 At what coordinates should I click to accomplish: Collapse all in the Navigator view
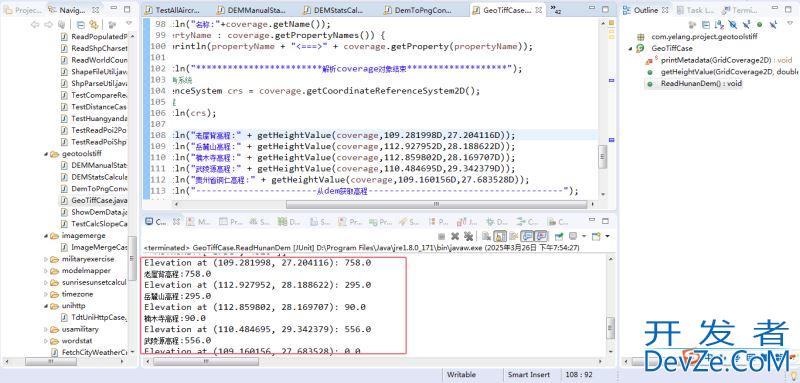(81, 24)
